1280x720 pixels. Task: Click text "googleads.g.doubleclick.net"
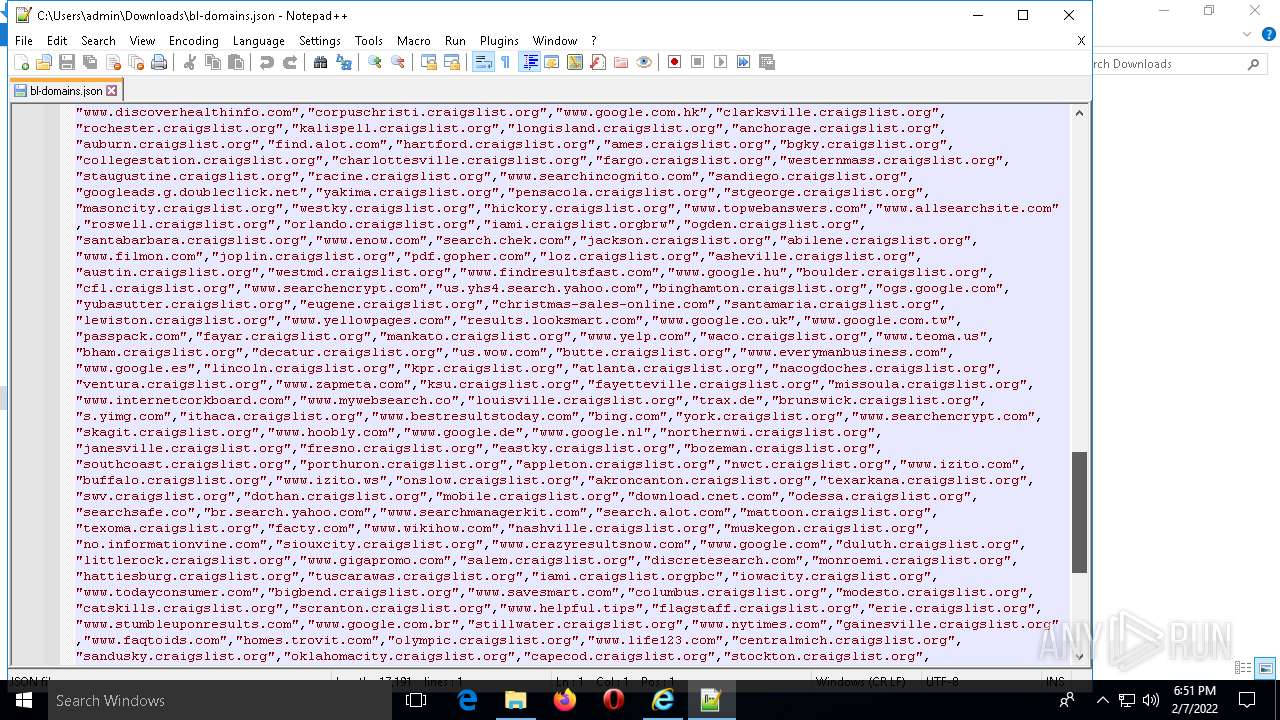(x=191, y=192)
